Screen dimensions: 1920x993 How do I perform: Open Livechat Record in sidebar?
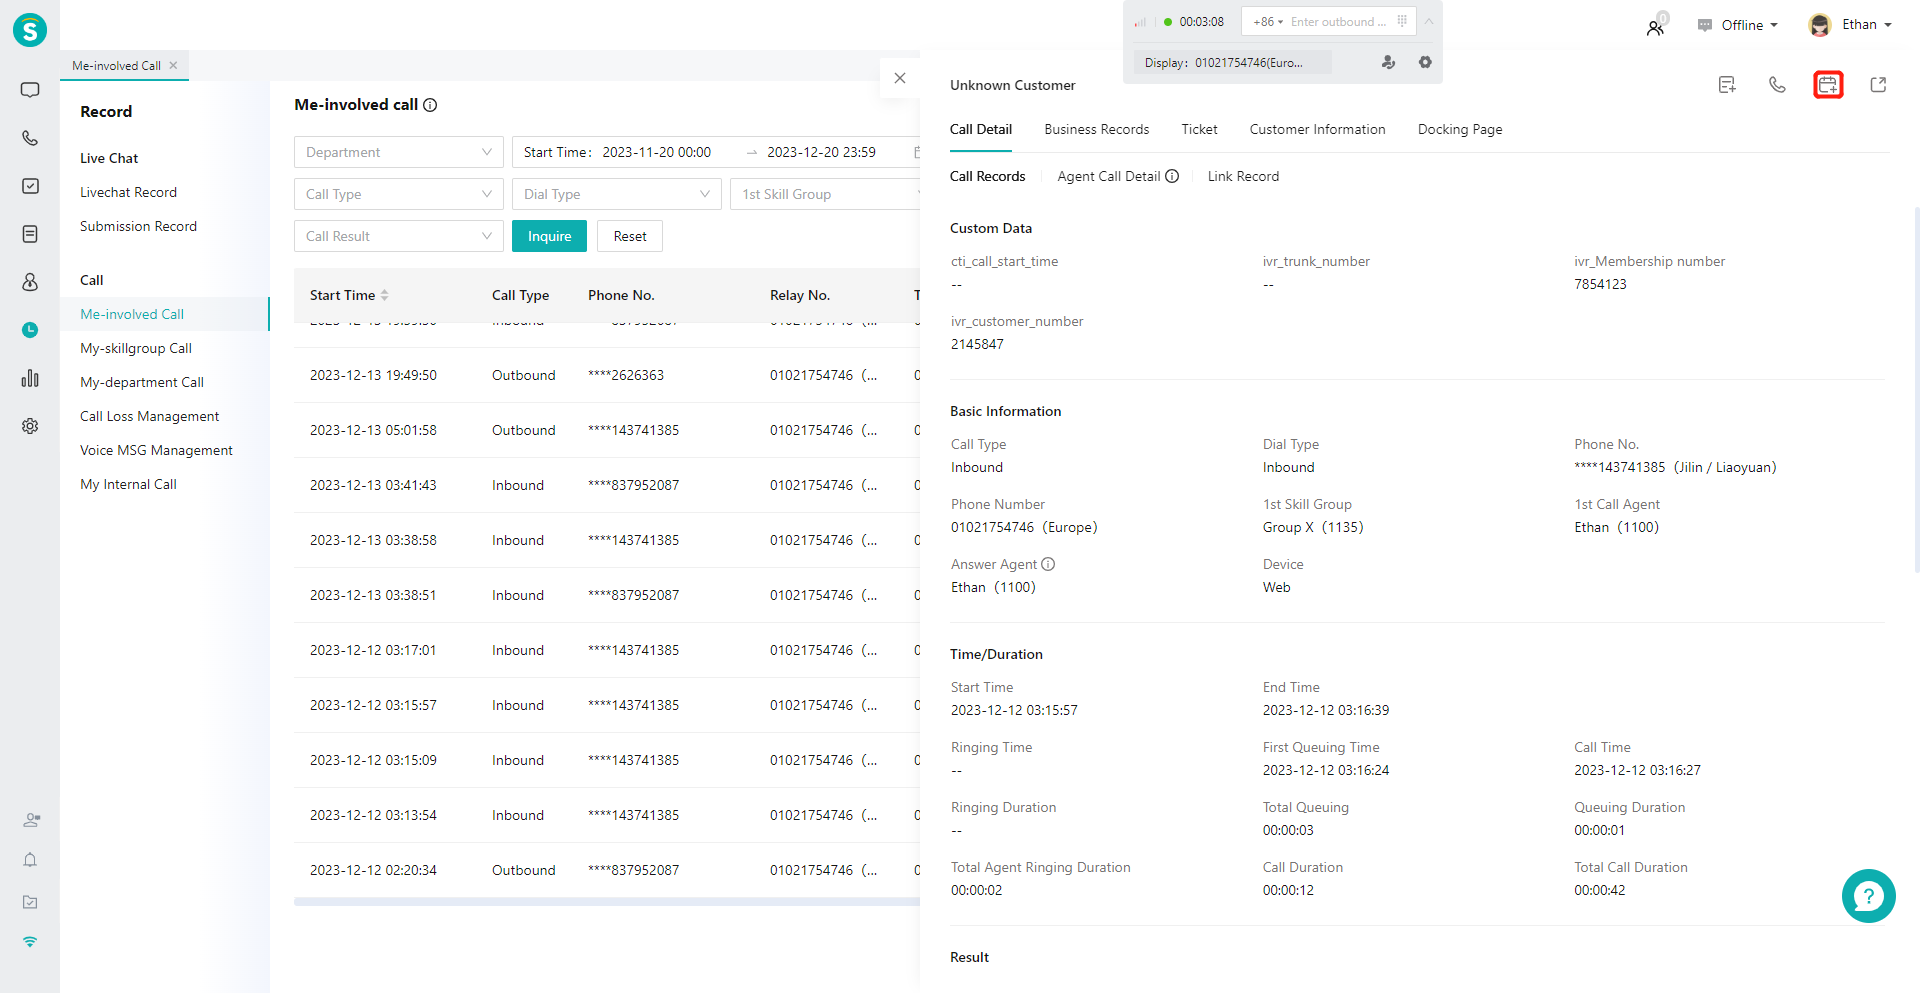[x=128, y=192]
